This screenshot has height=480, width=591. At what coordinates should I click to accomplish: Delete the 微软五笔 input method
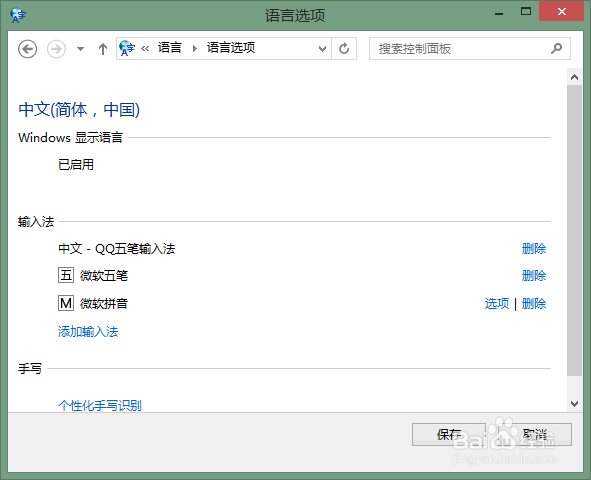tap(534, 276)
